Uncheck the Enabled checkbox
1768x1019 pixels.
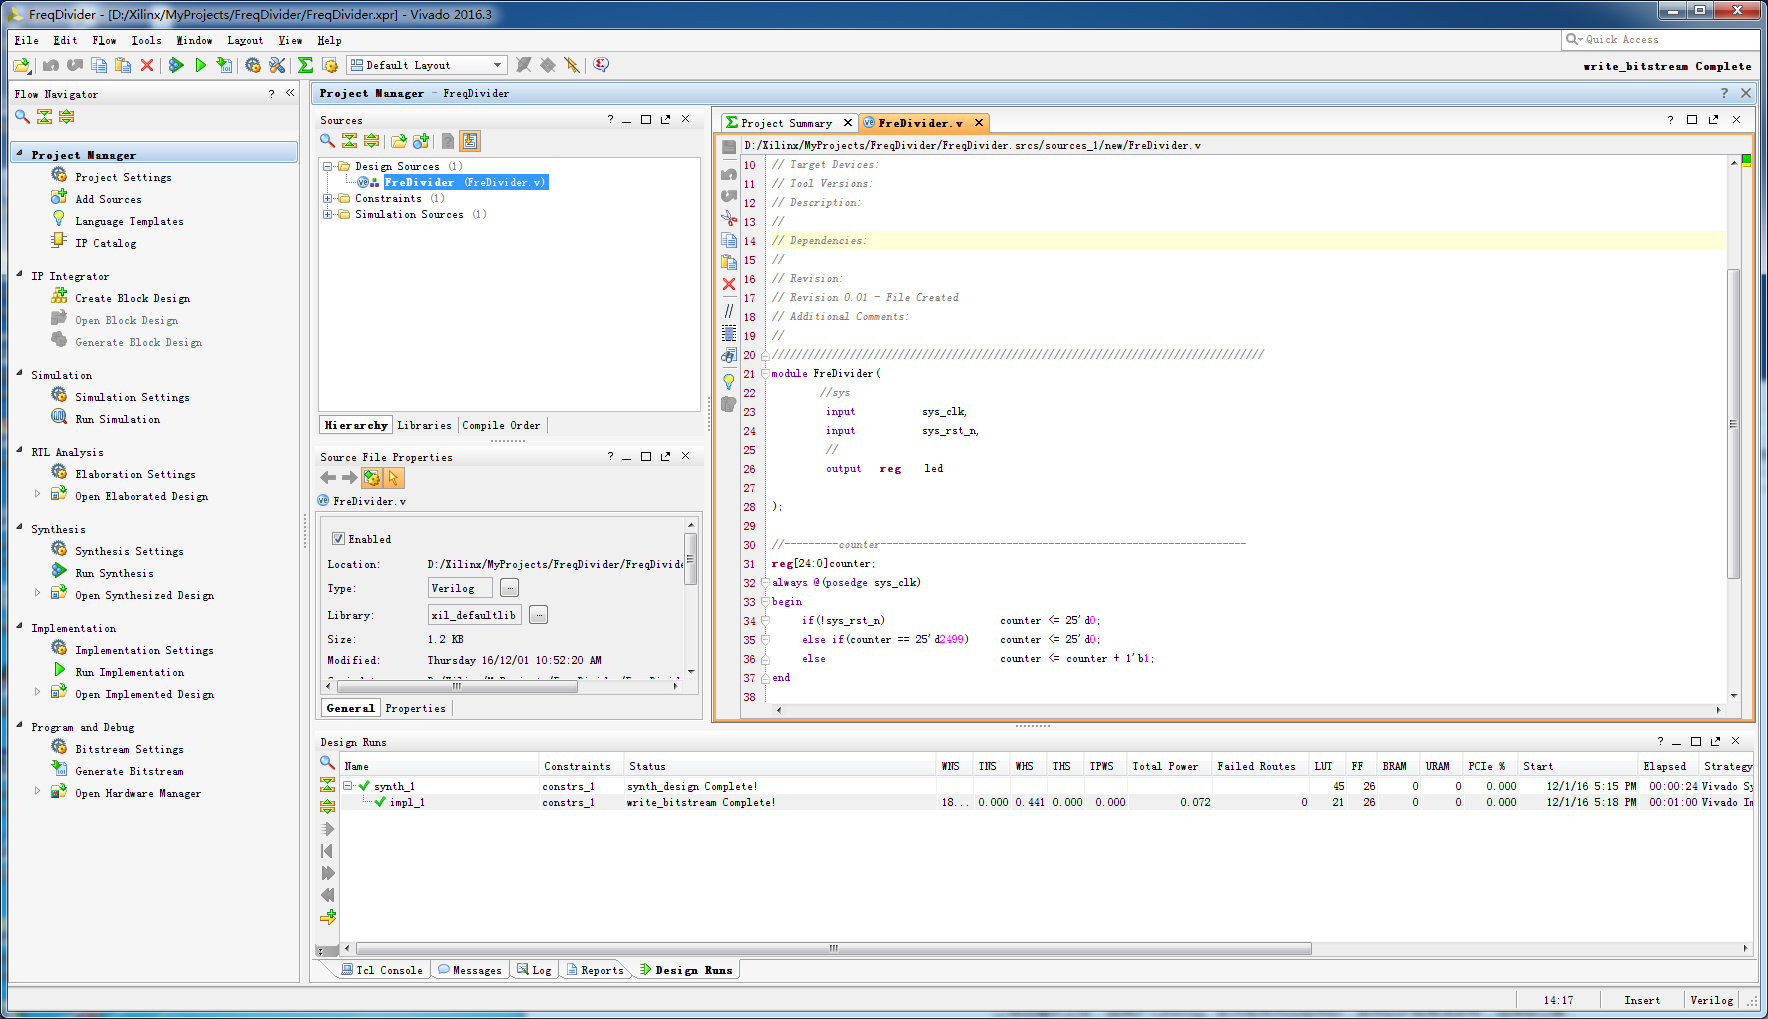pyautogui.click(x=339, y=539)
